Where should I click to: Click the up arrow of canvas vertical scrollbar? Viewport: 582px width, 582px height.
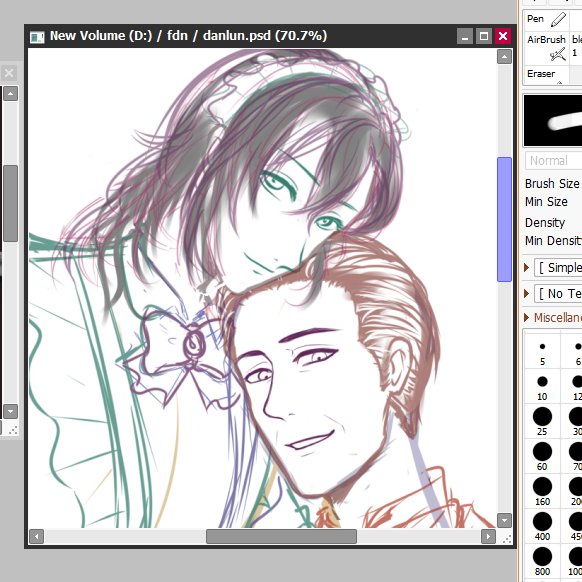tap(504, 57)
